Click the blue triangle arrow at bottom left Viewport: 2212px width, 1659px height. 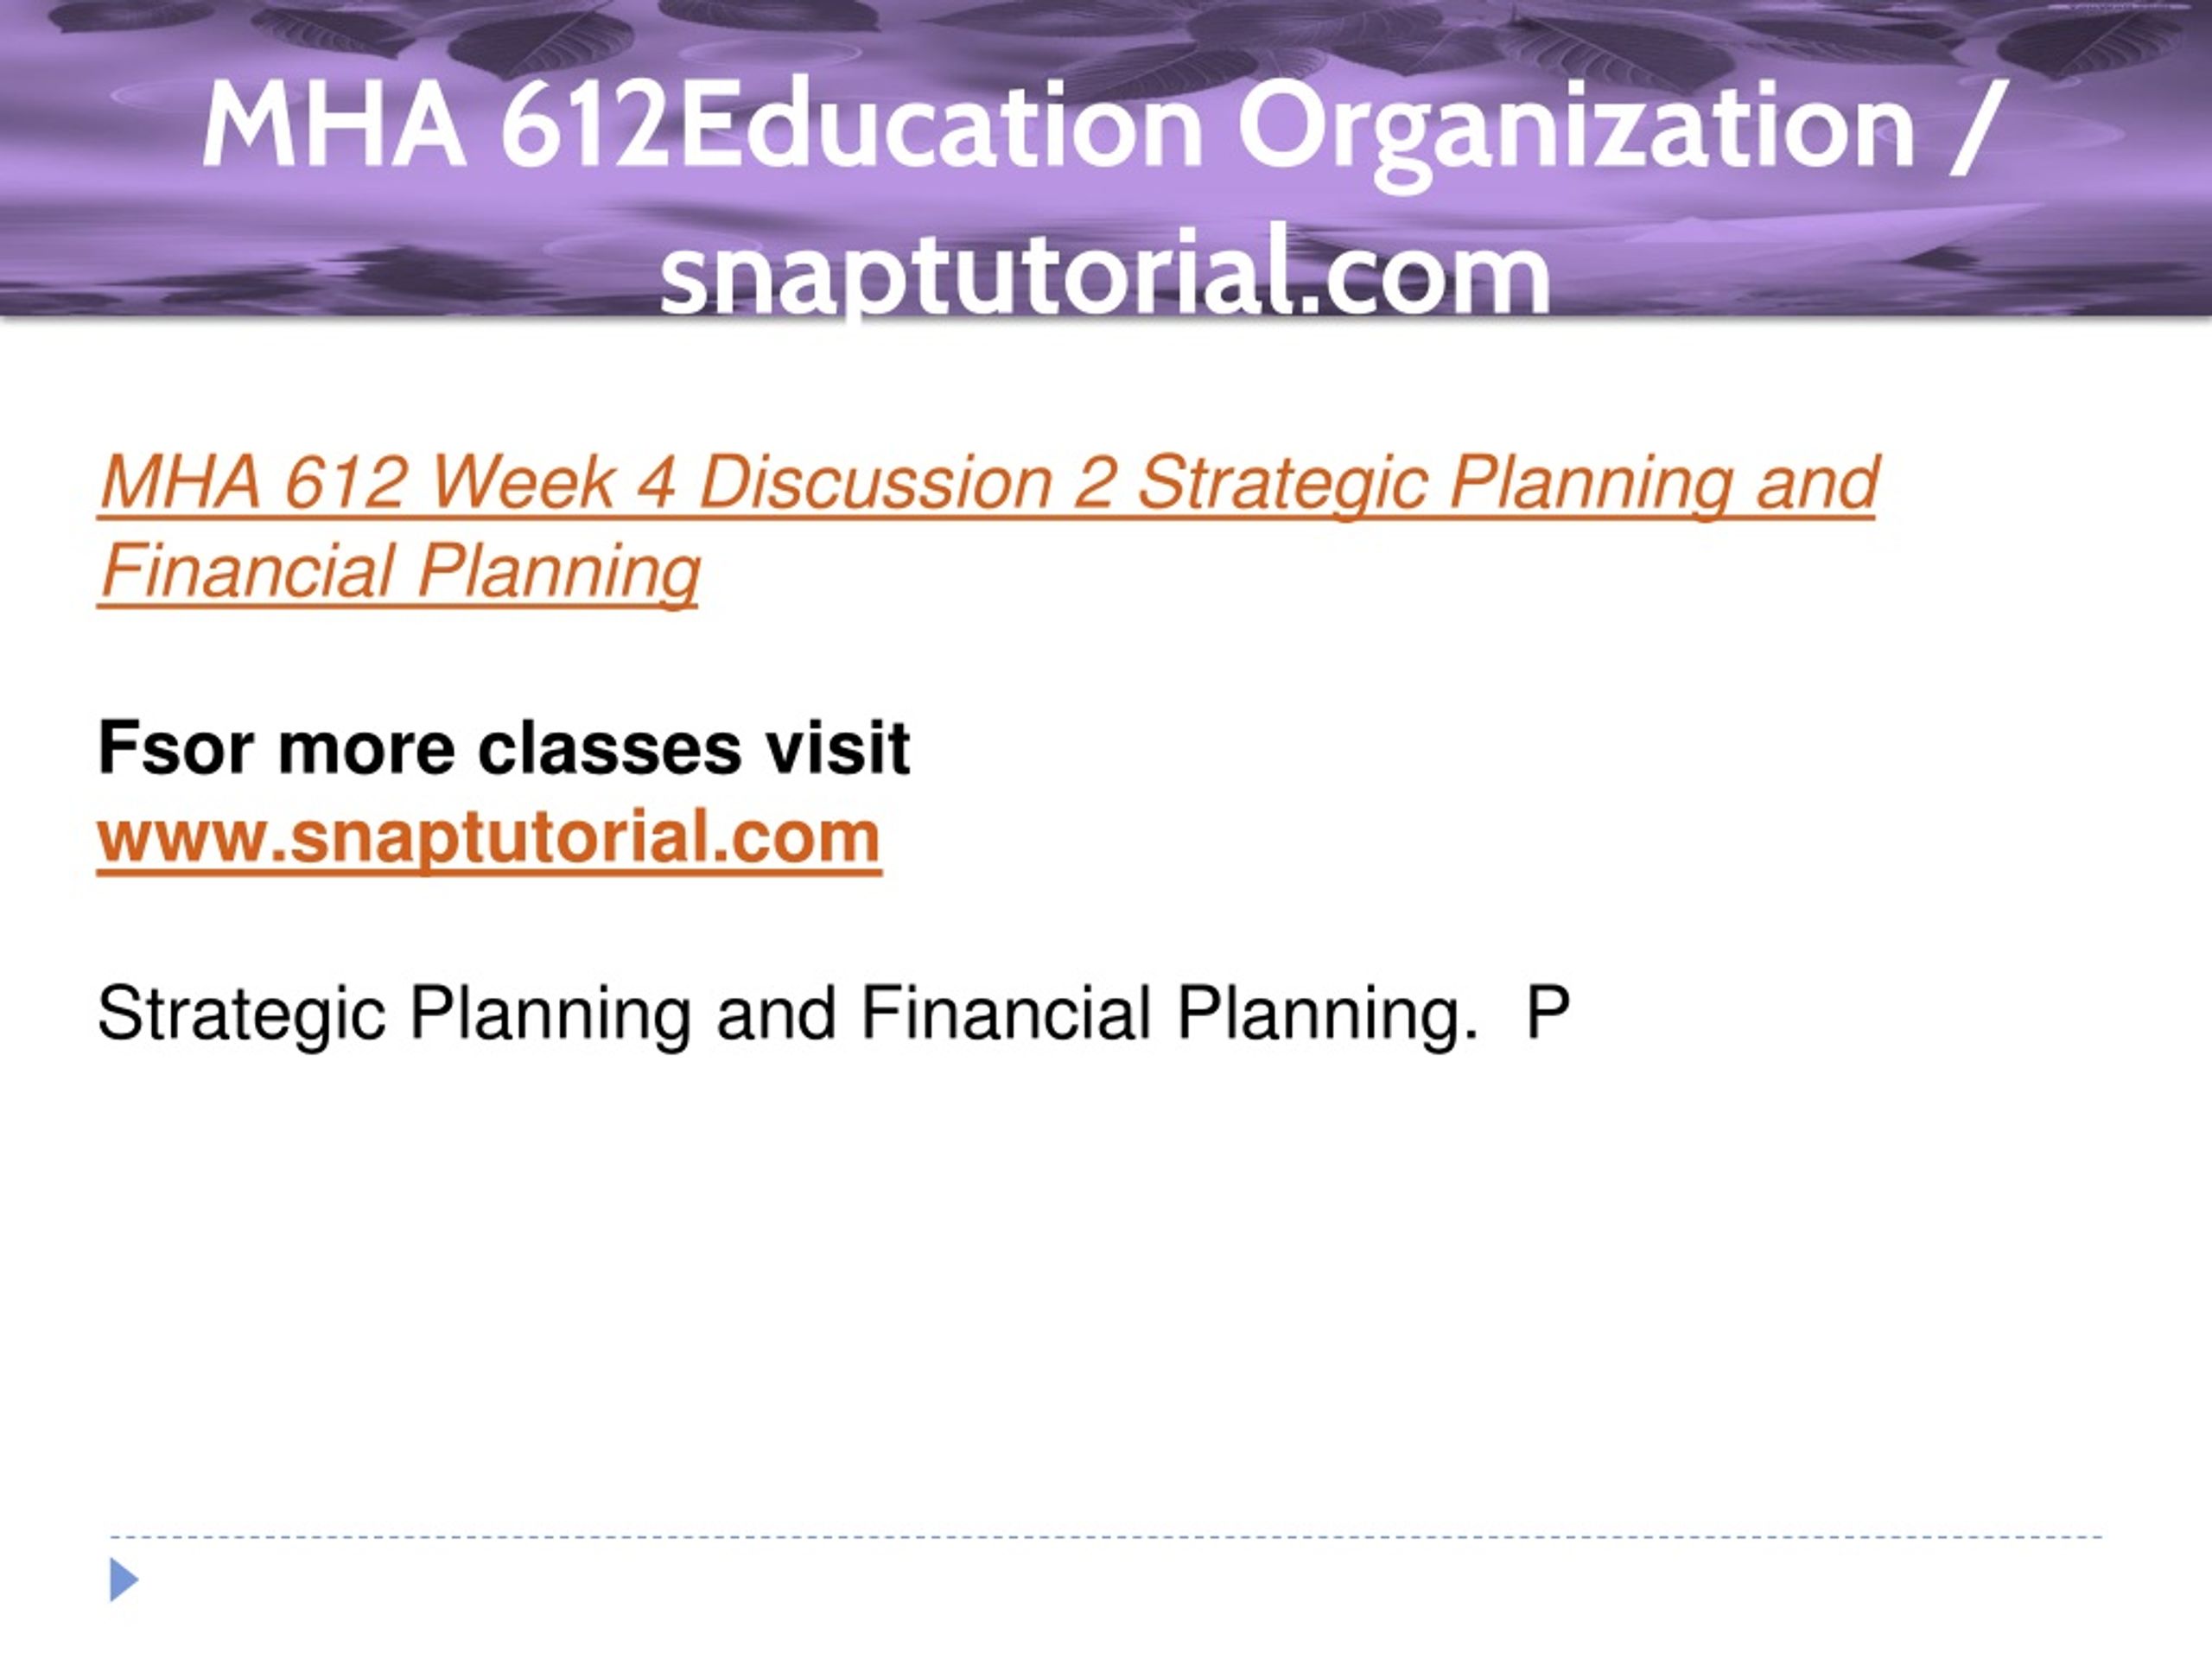[x=123, y=1579]
